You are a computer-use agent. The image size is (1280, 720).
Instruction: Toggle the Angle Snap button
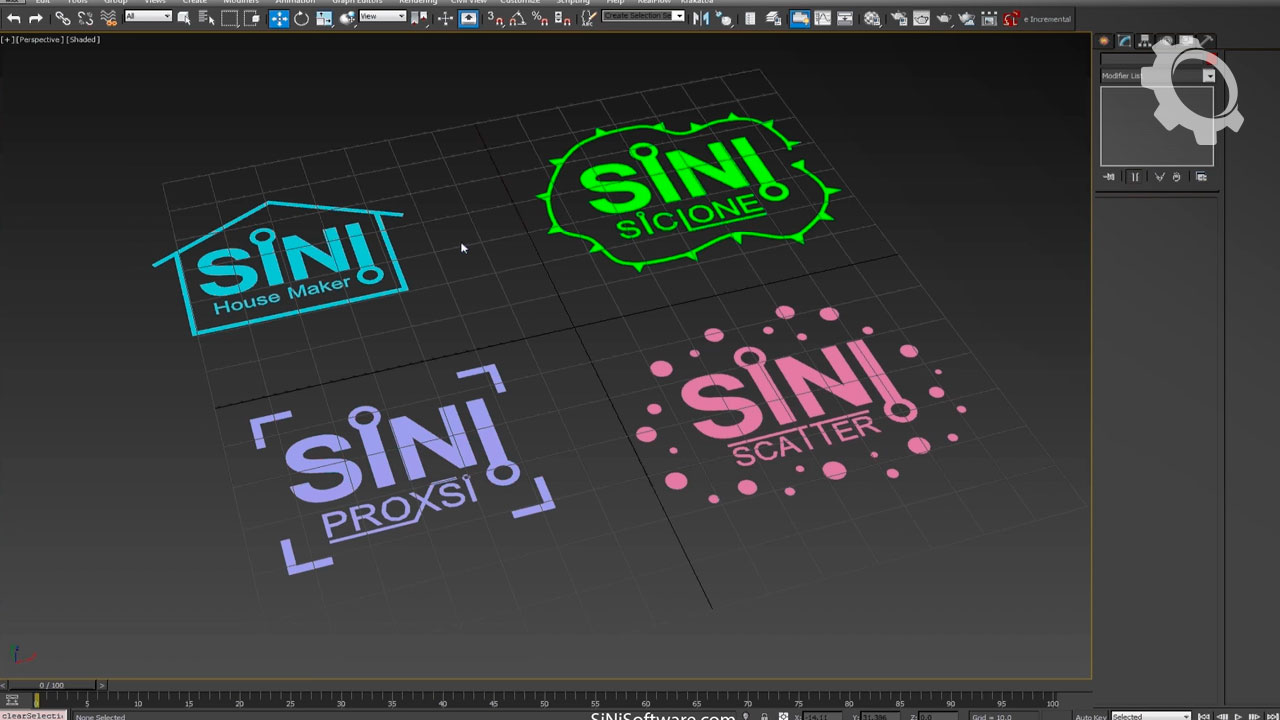coord(518,19)
